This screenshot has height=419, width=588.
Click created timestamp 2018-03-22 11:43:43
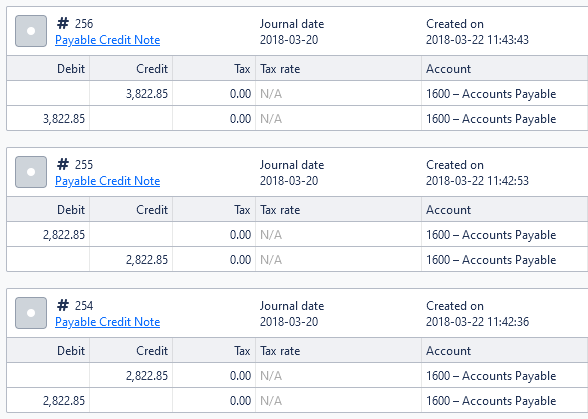(477, 40)
